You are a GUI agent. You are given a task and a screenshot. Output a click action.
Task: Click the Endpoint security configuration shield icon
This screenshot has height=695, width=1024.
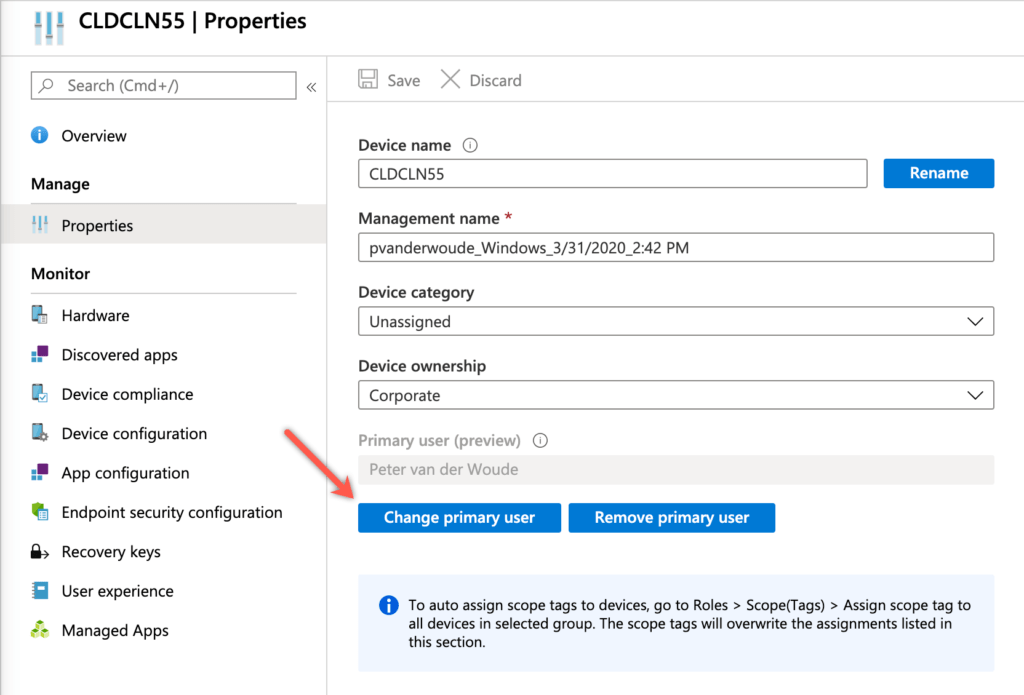click(x=40, y=512)
